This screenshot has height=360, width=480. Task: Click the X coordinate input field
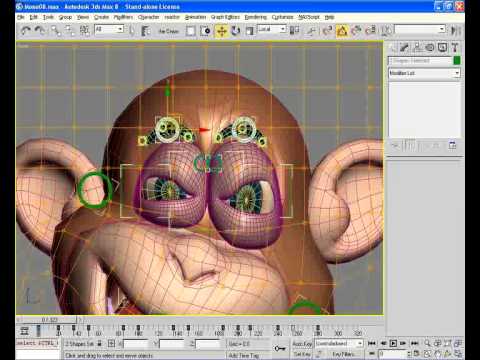[x=136, y=343]
